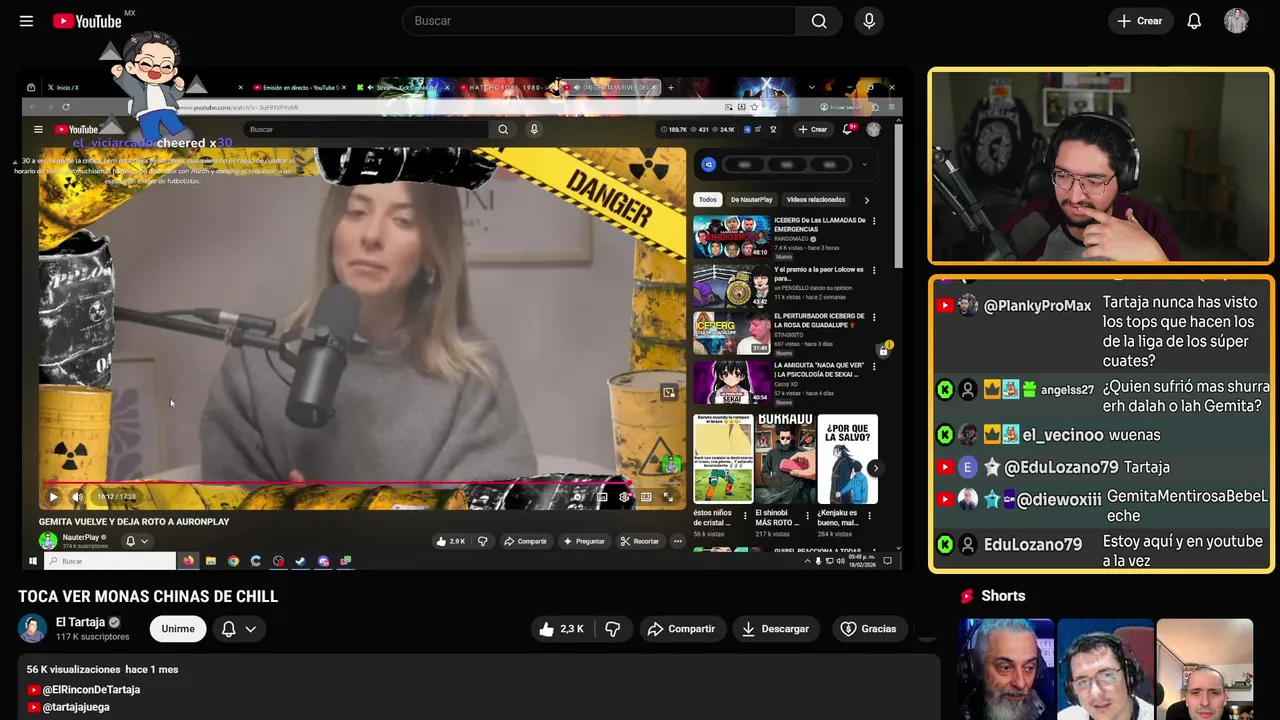Open the streamed YouTube notification bell with badge
Image resolution: width=1280 pixels, height=720 pixels.
coord(848,129)
